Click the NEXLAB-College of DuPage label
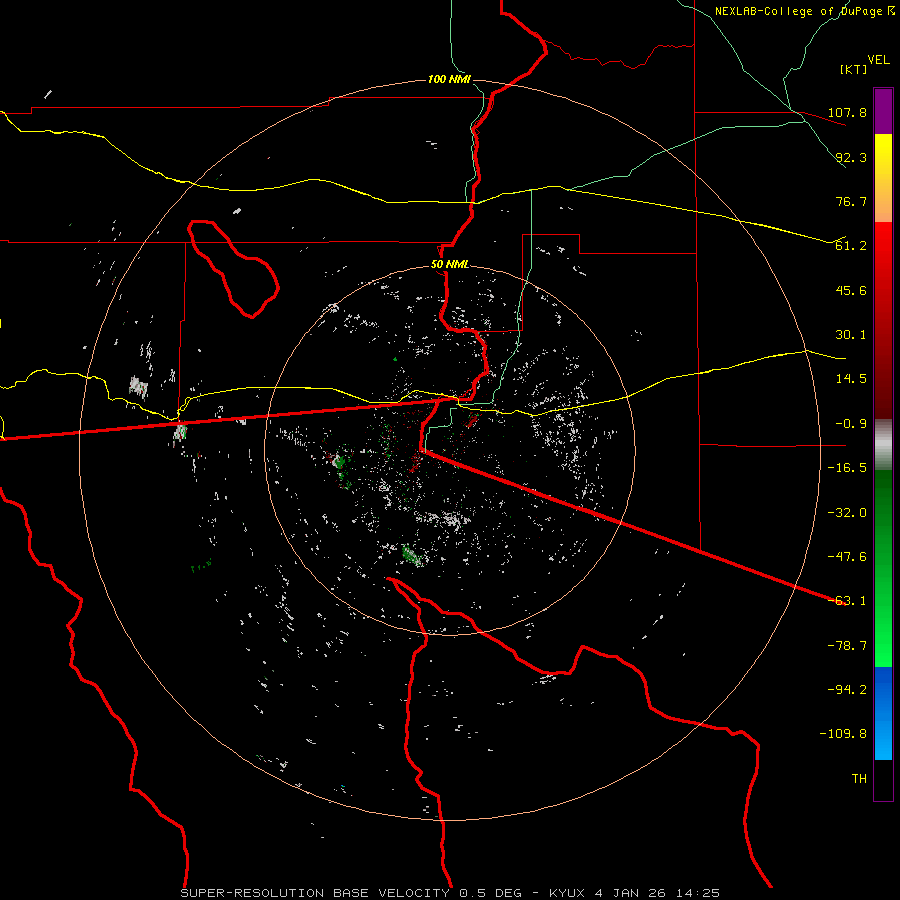 (800, 11)
